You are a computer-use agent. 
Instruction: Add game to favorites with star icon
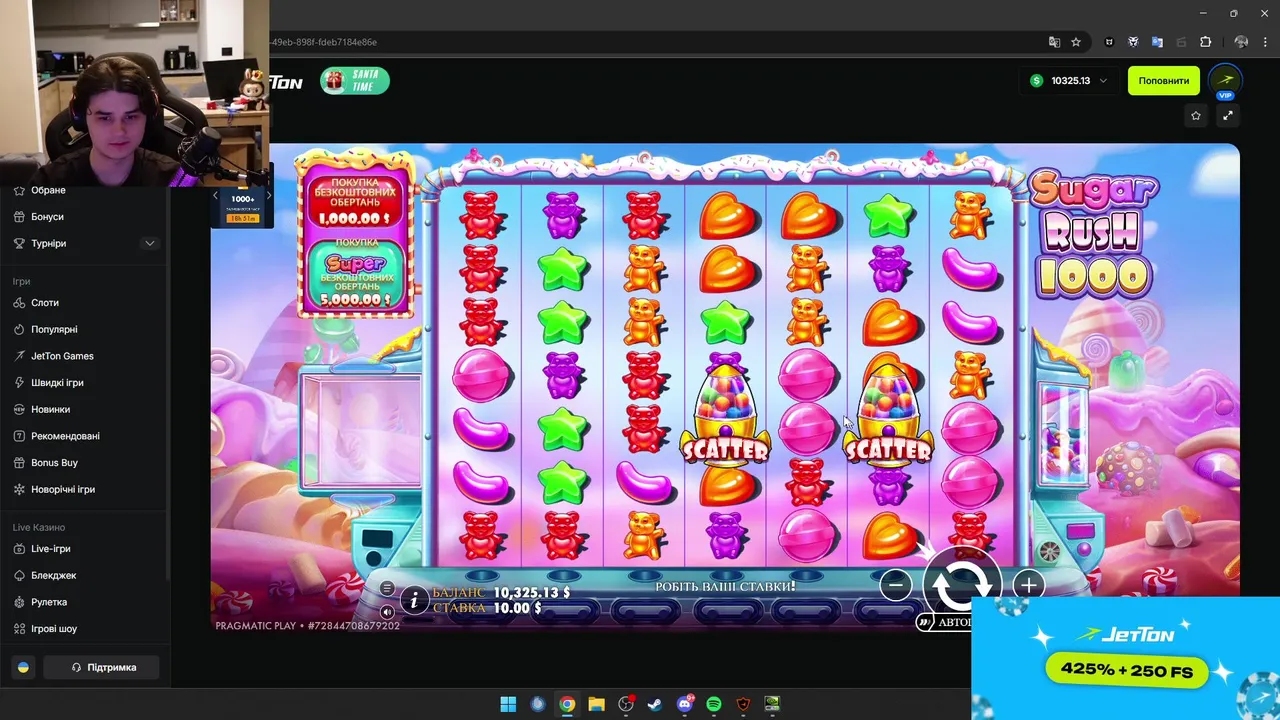point(1195,116)
